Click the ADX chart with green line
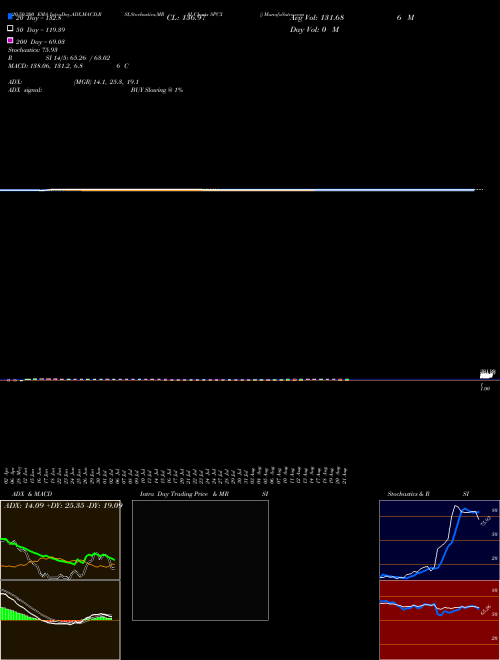The image size is (500, 660). click(60, 540)
